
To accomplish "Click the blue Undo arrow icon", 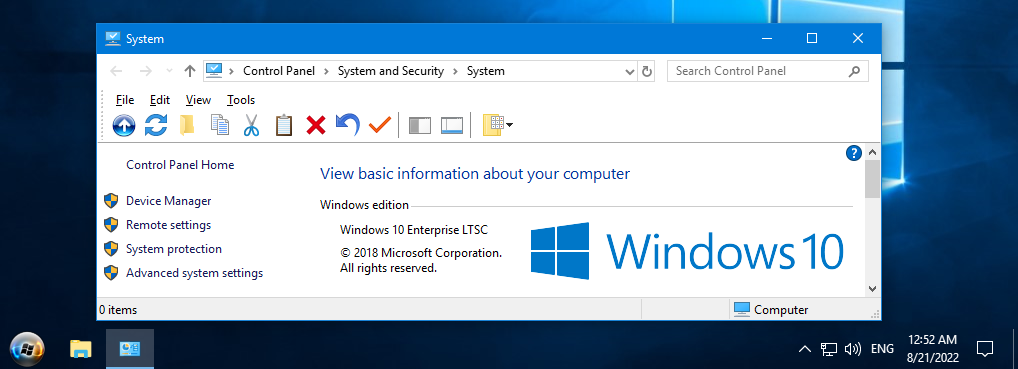I will point(347,125).
